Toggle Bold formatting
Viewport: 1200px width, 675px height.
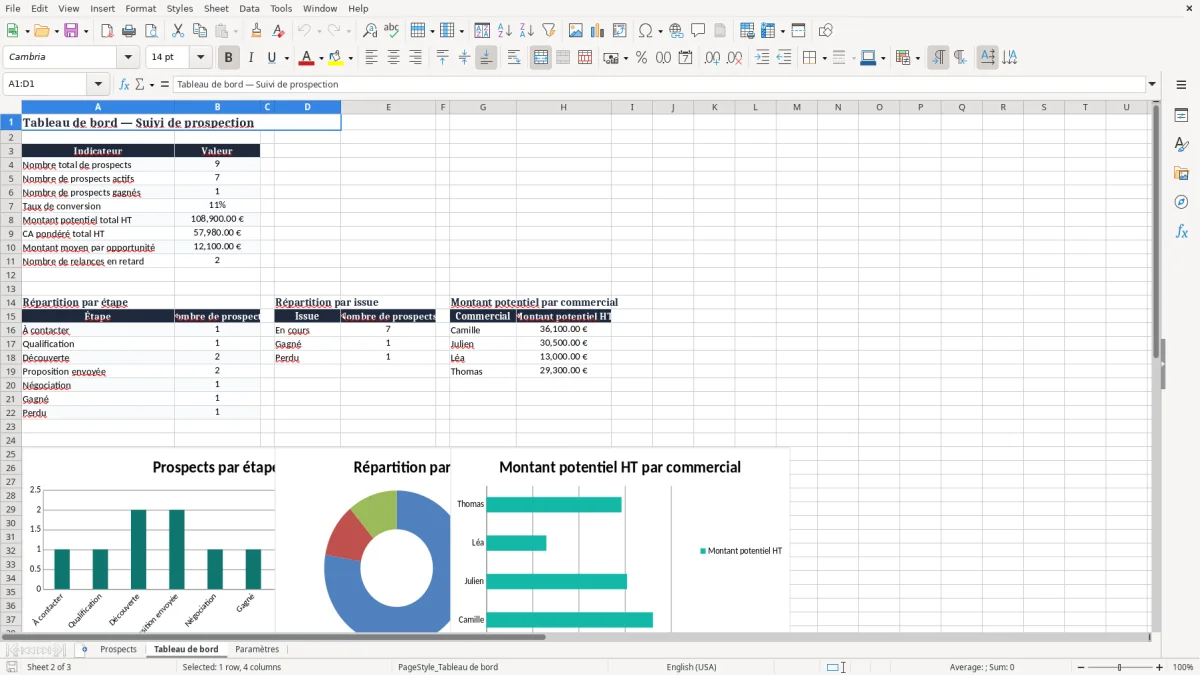tap(228, 58)
